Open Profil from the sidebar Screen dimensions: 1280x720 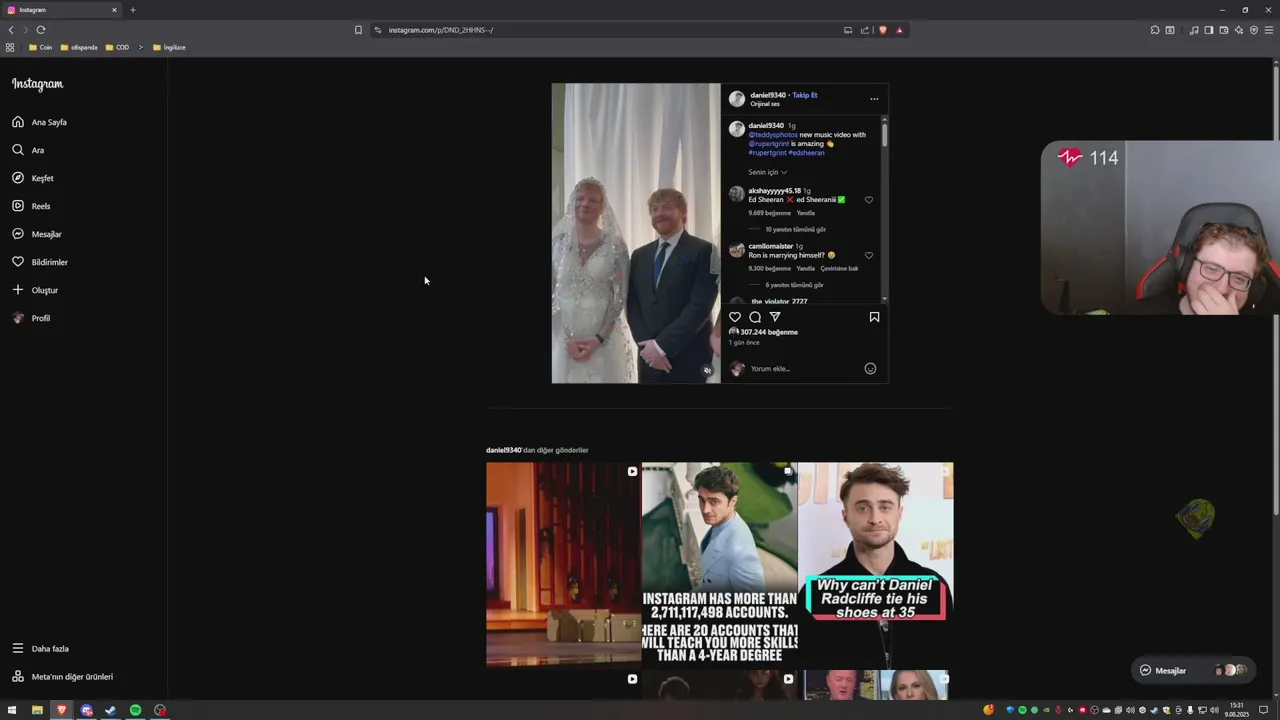31,318
